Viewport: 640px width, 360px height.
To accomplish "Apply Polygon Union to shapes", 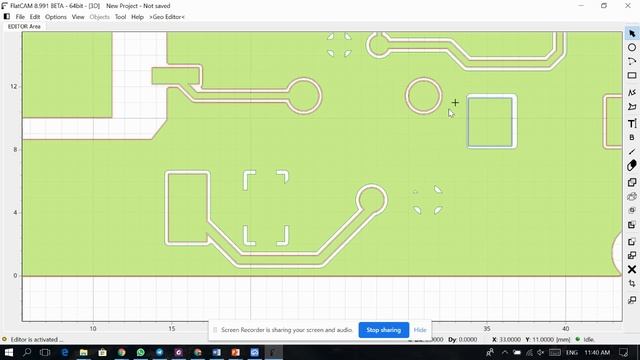I will point(632,182).
